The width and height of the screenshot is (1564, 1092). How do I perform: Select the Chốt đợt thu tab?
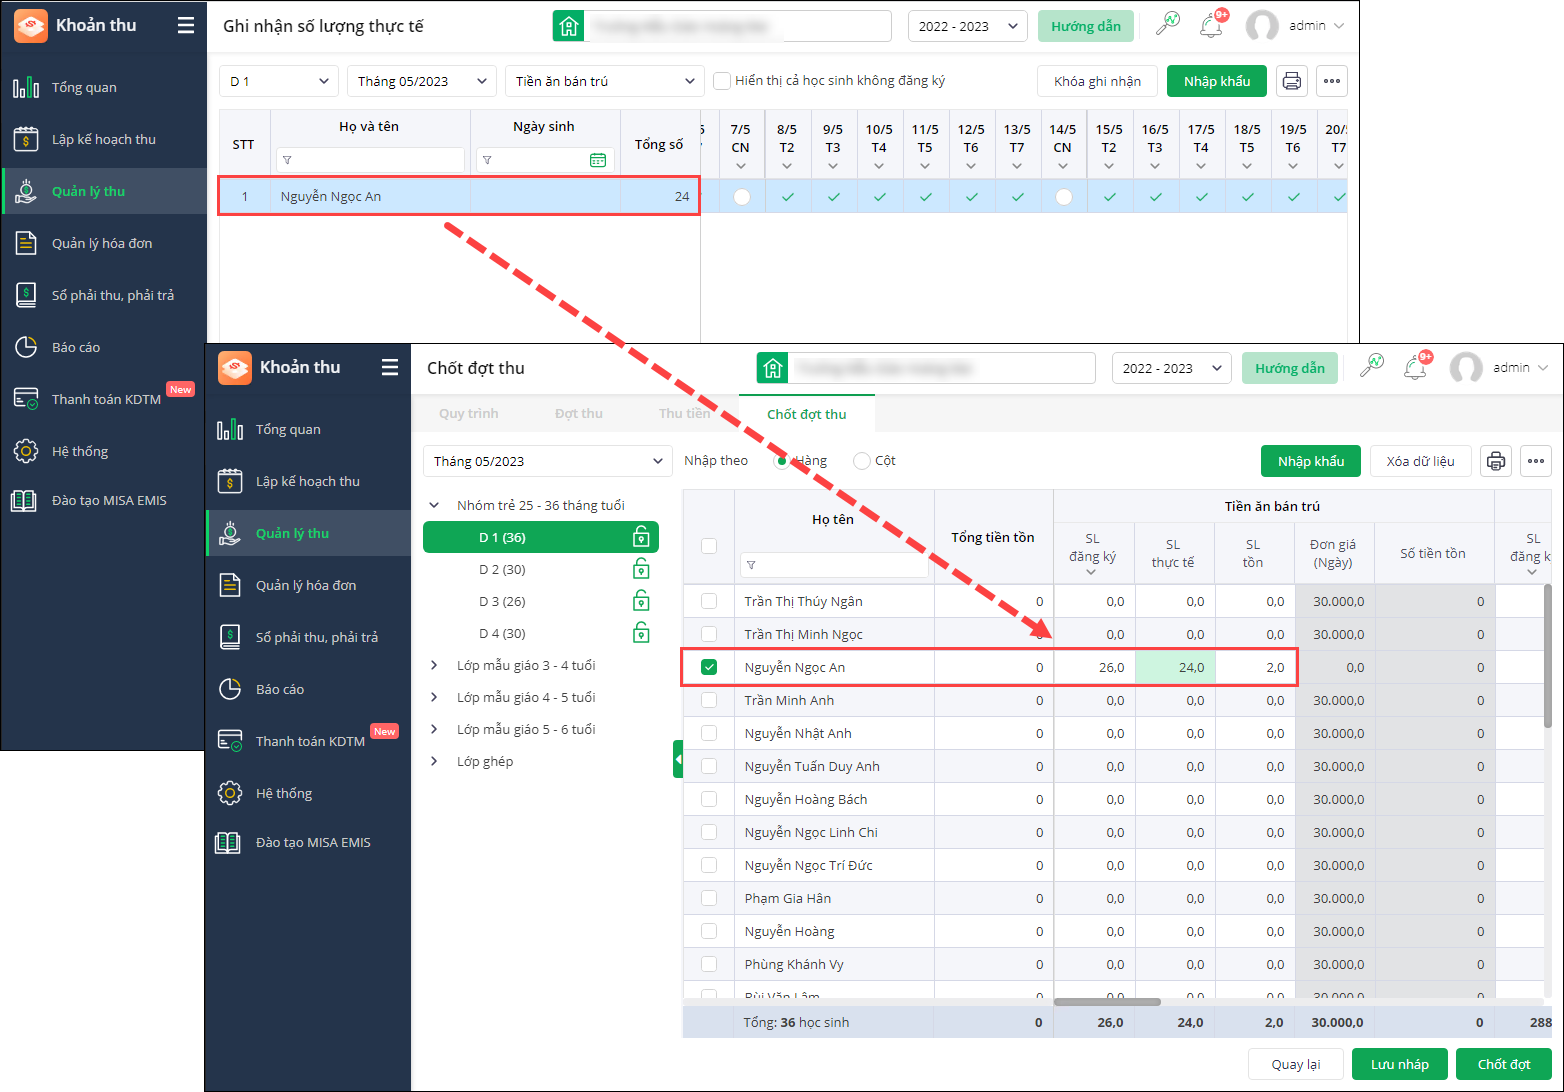(807, 414)
